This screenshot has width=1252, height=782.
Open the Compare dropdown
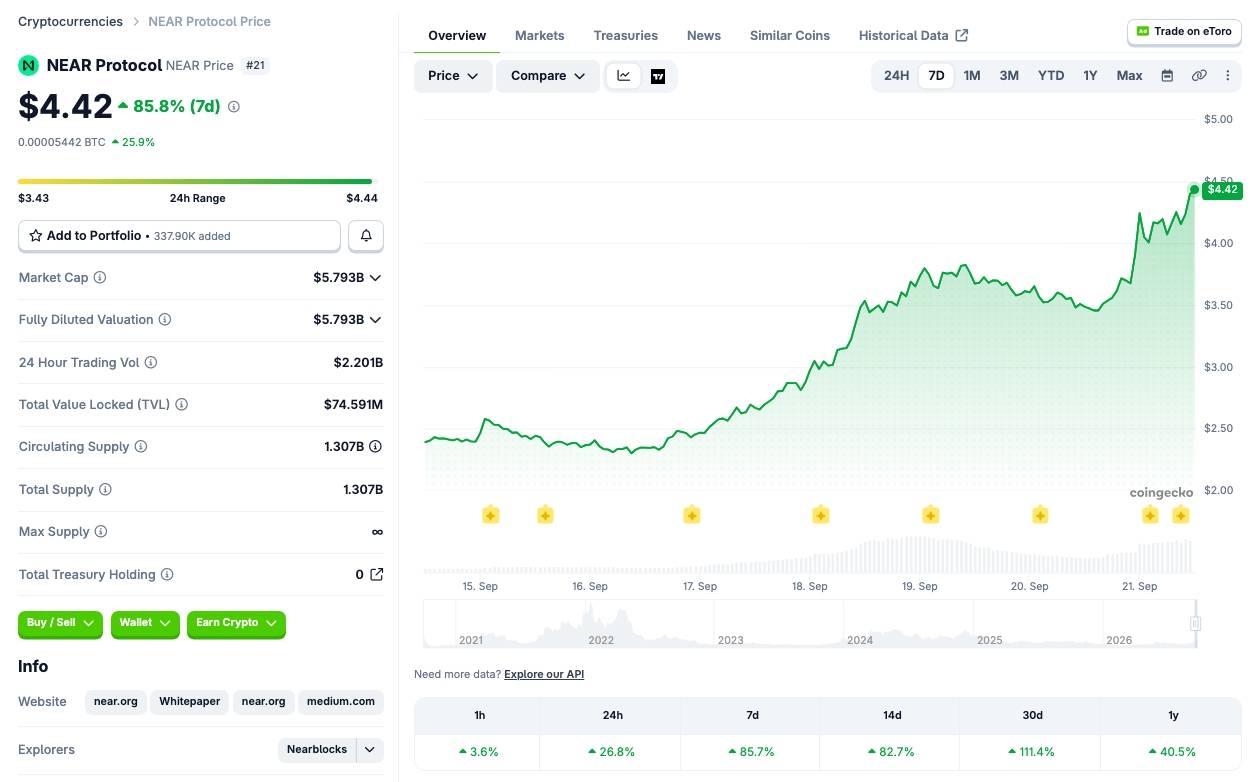click(x=548, y=76)
